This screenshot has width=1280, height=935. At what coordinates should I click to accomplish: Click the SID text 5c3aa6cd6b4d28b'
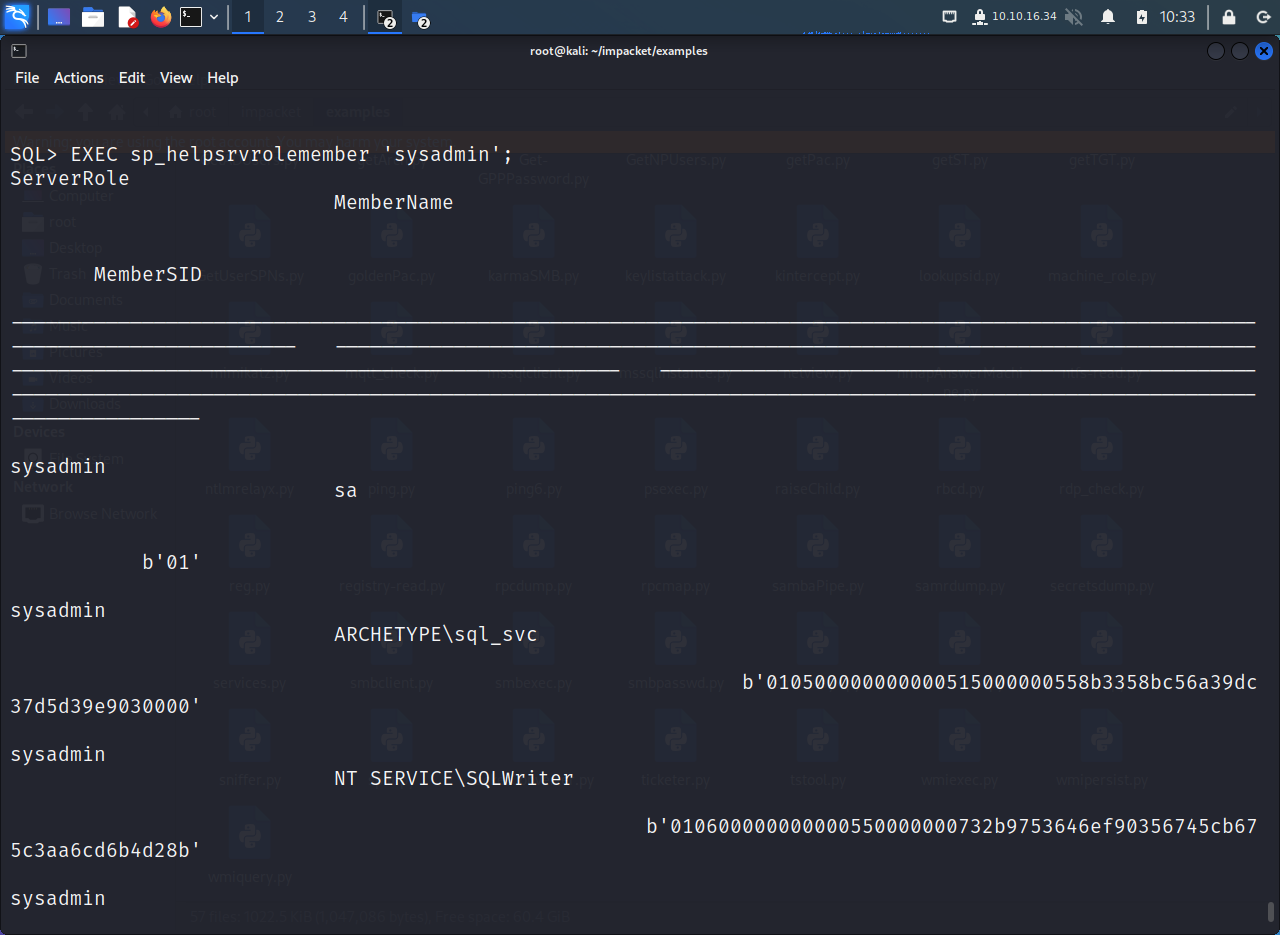point(106,851)
